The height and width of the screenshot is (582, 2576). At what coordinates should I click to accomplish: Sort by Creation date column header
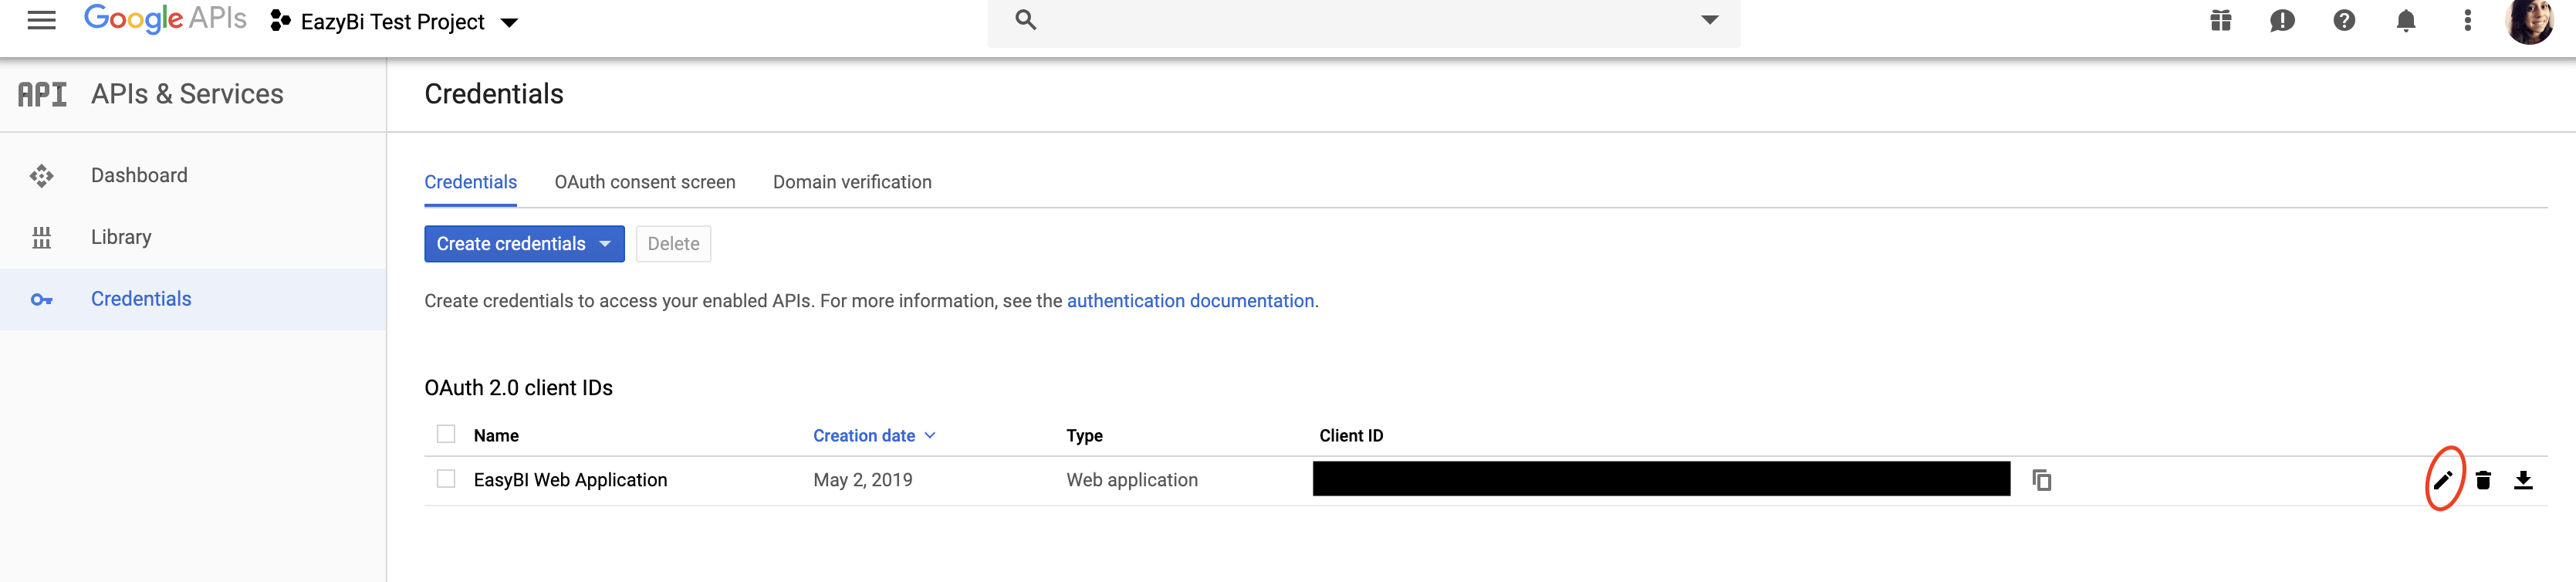(864, 436)
